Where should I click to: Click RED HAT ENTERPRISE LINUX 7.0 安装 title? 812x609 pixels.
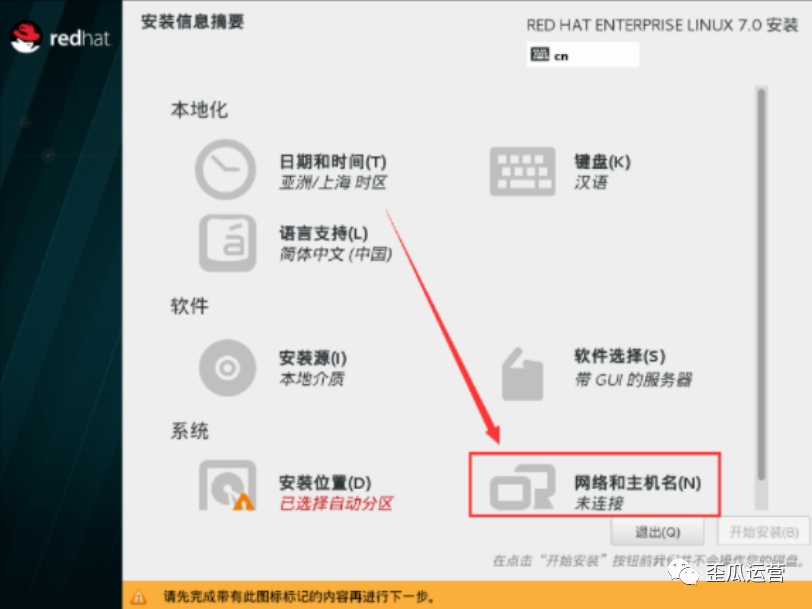coord(662,25)
